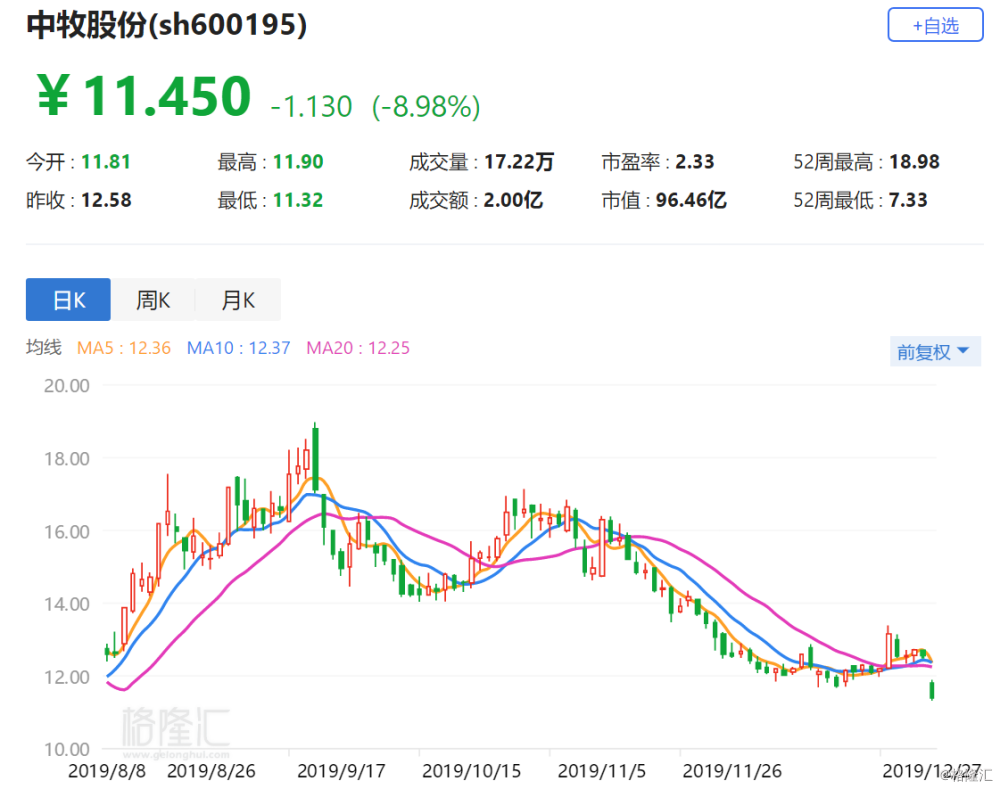Viewport: 1000px width, 789px height.
Task: Toggle the MA10 moving average legend
Action: coord(238,348)
